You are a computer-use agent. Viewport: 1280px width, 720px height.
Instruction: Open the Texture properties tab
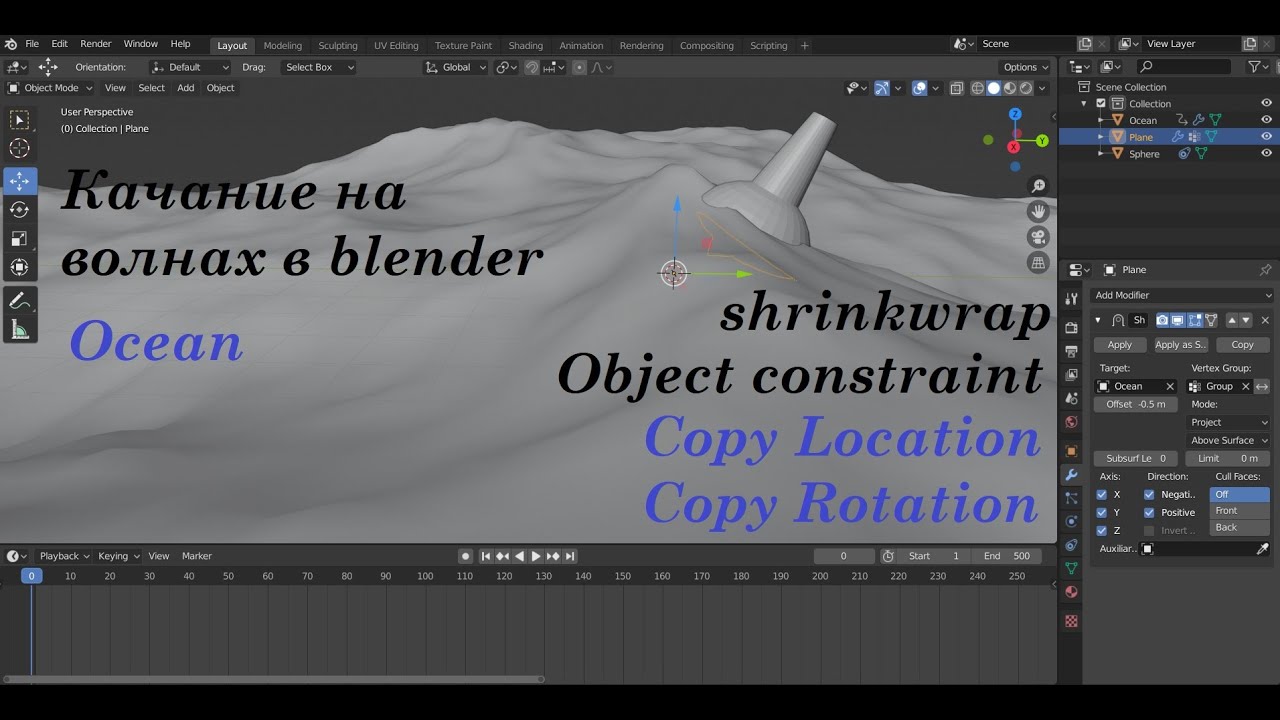coord(1071,621)
